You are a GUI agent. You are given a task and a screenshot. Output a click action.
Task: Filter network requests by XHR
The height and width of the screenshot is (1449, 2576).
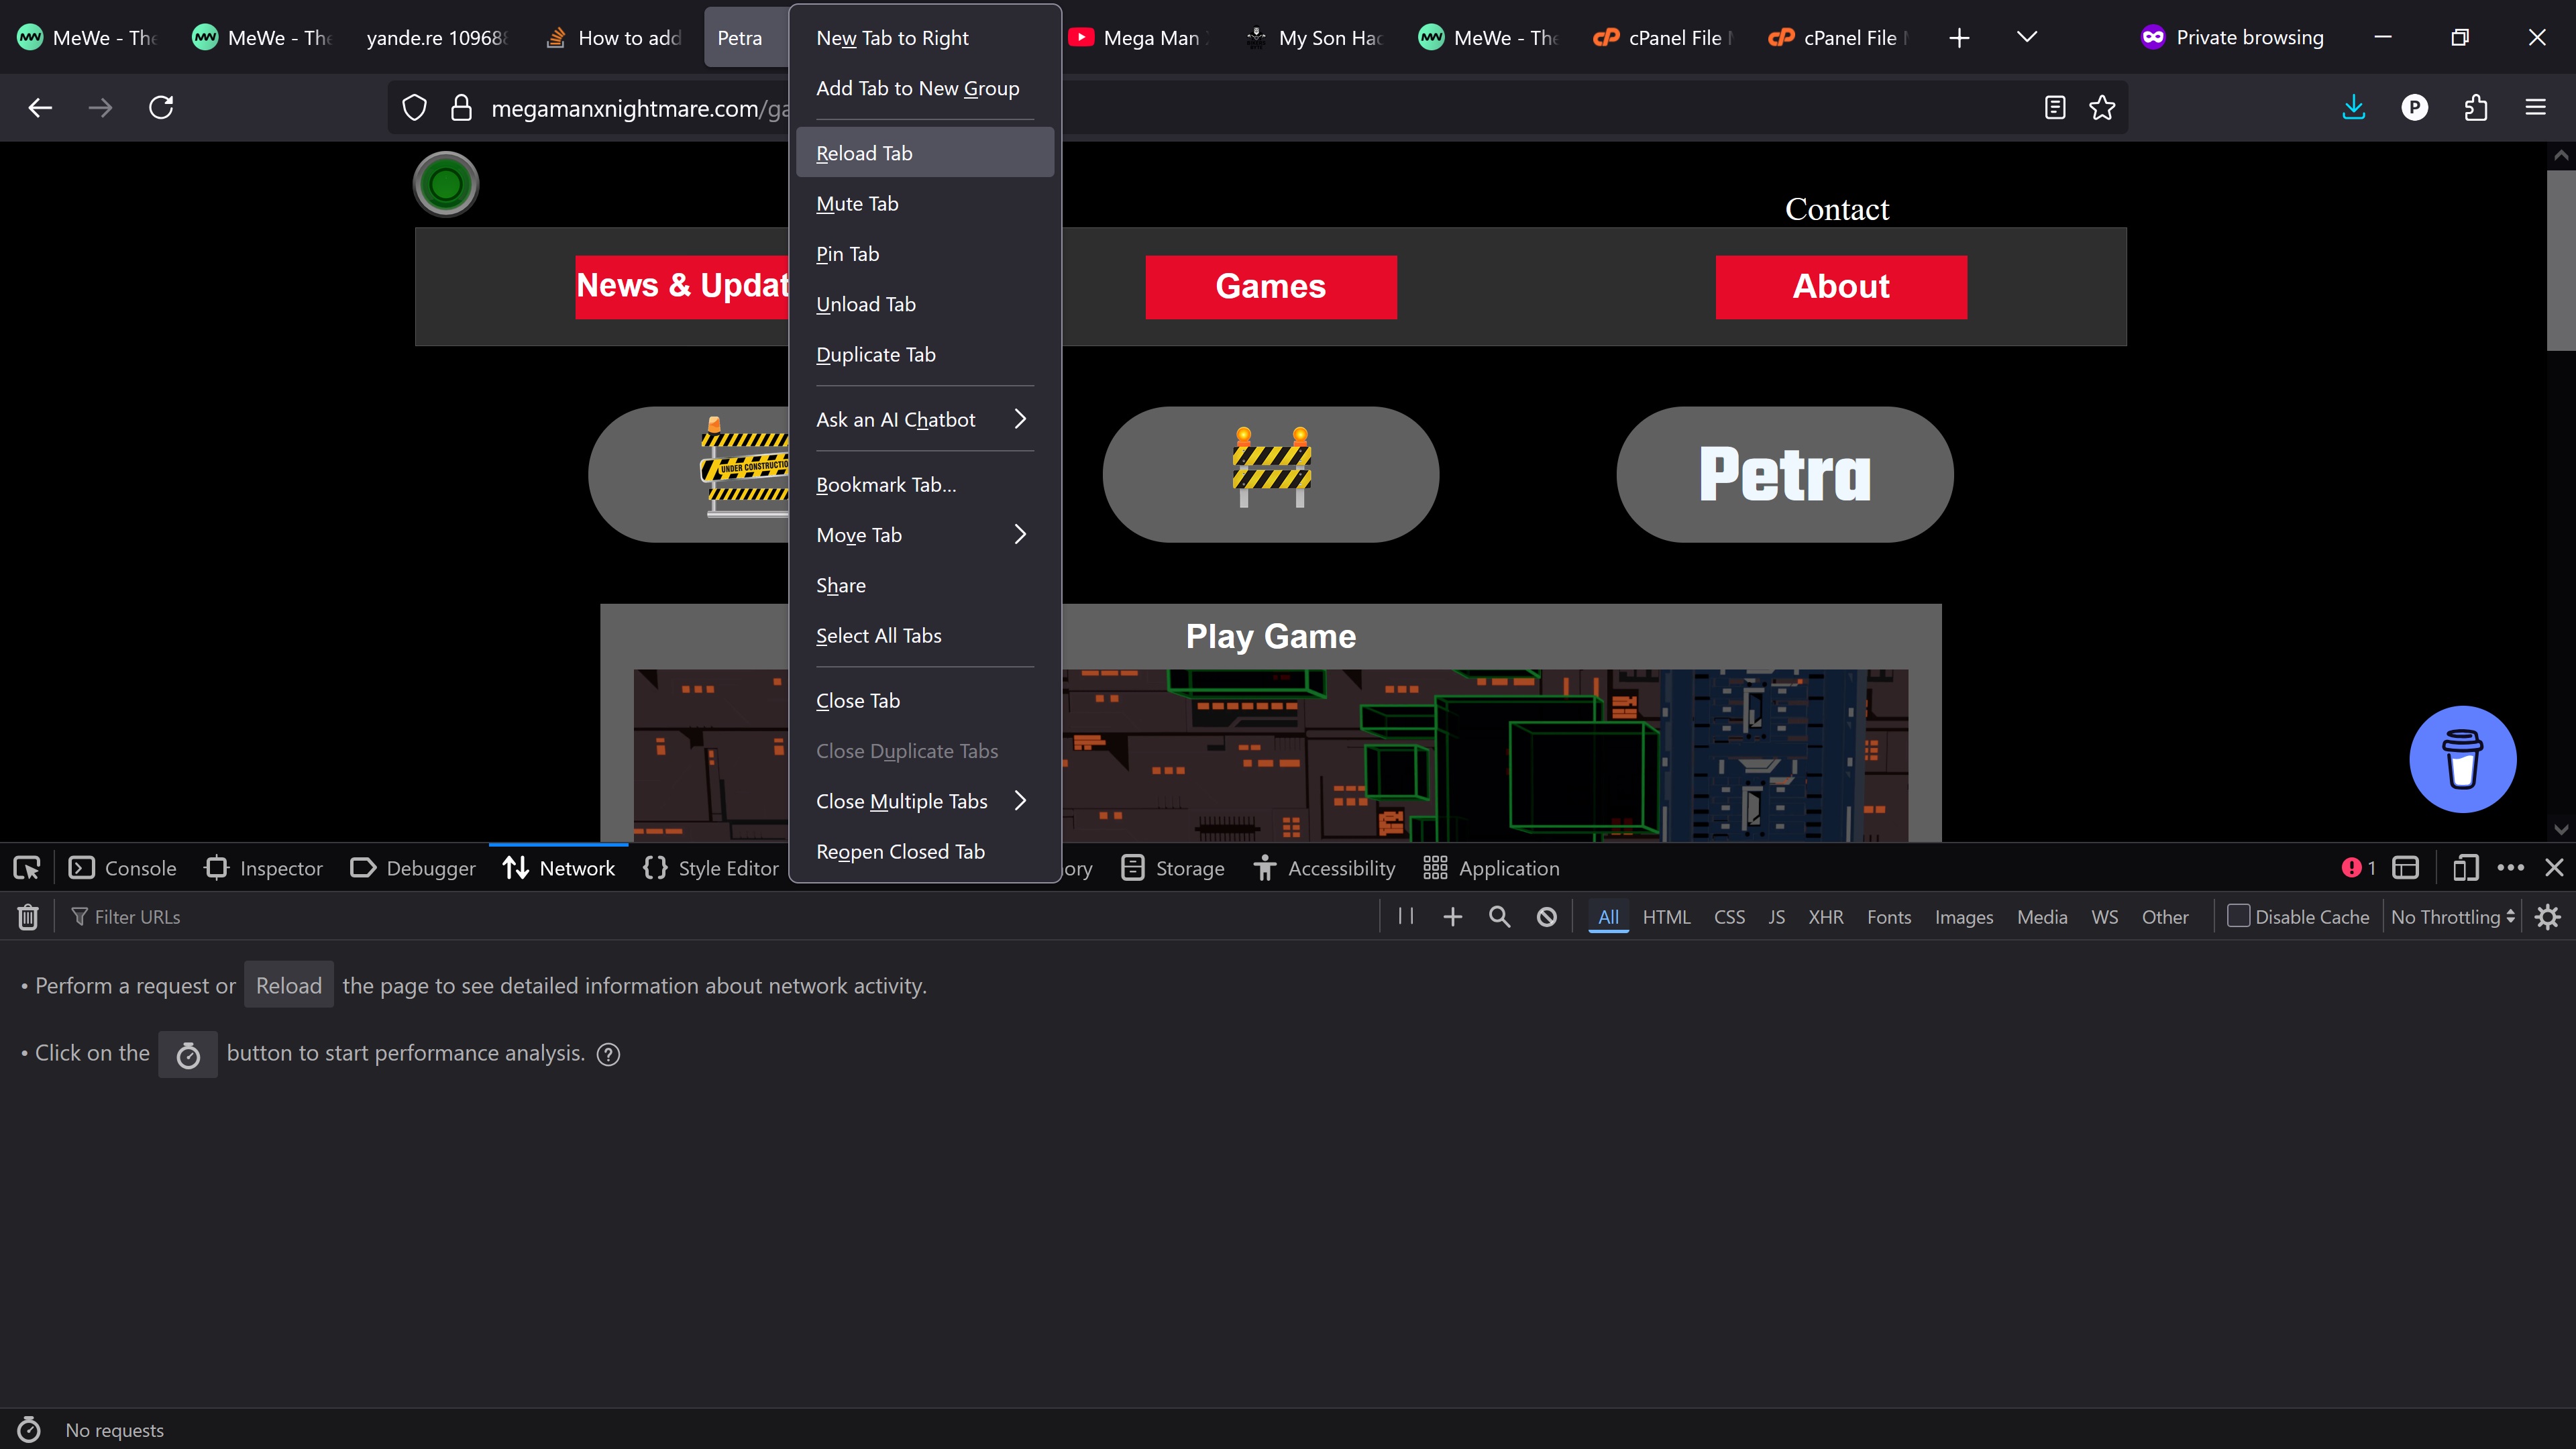(x=1825, y=917)
